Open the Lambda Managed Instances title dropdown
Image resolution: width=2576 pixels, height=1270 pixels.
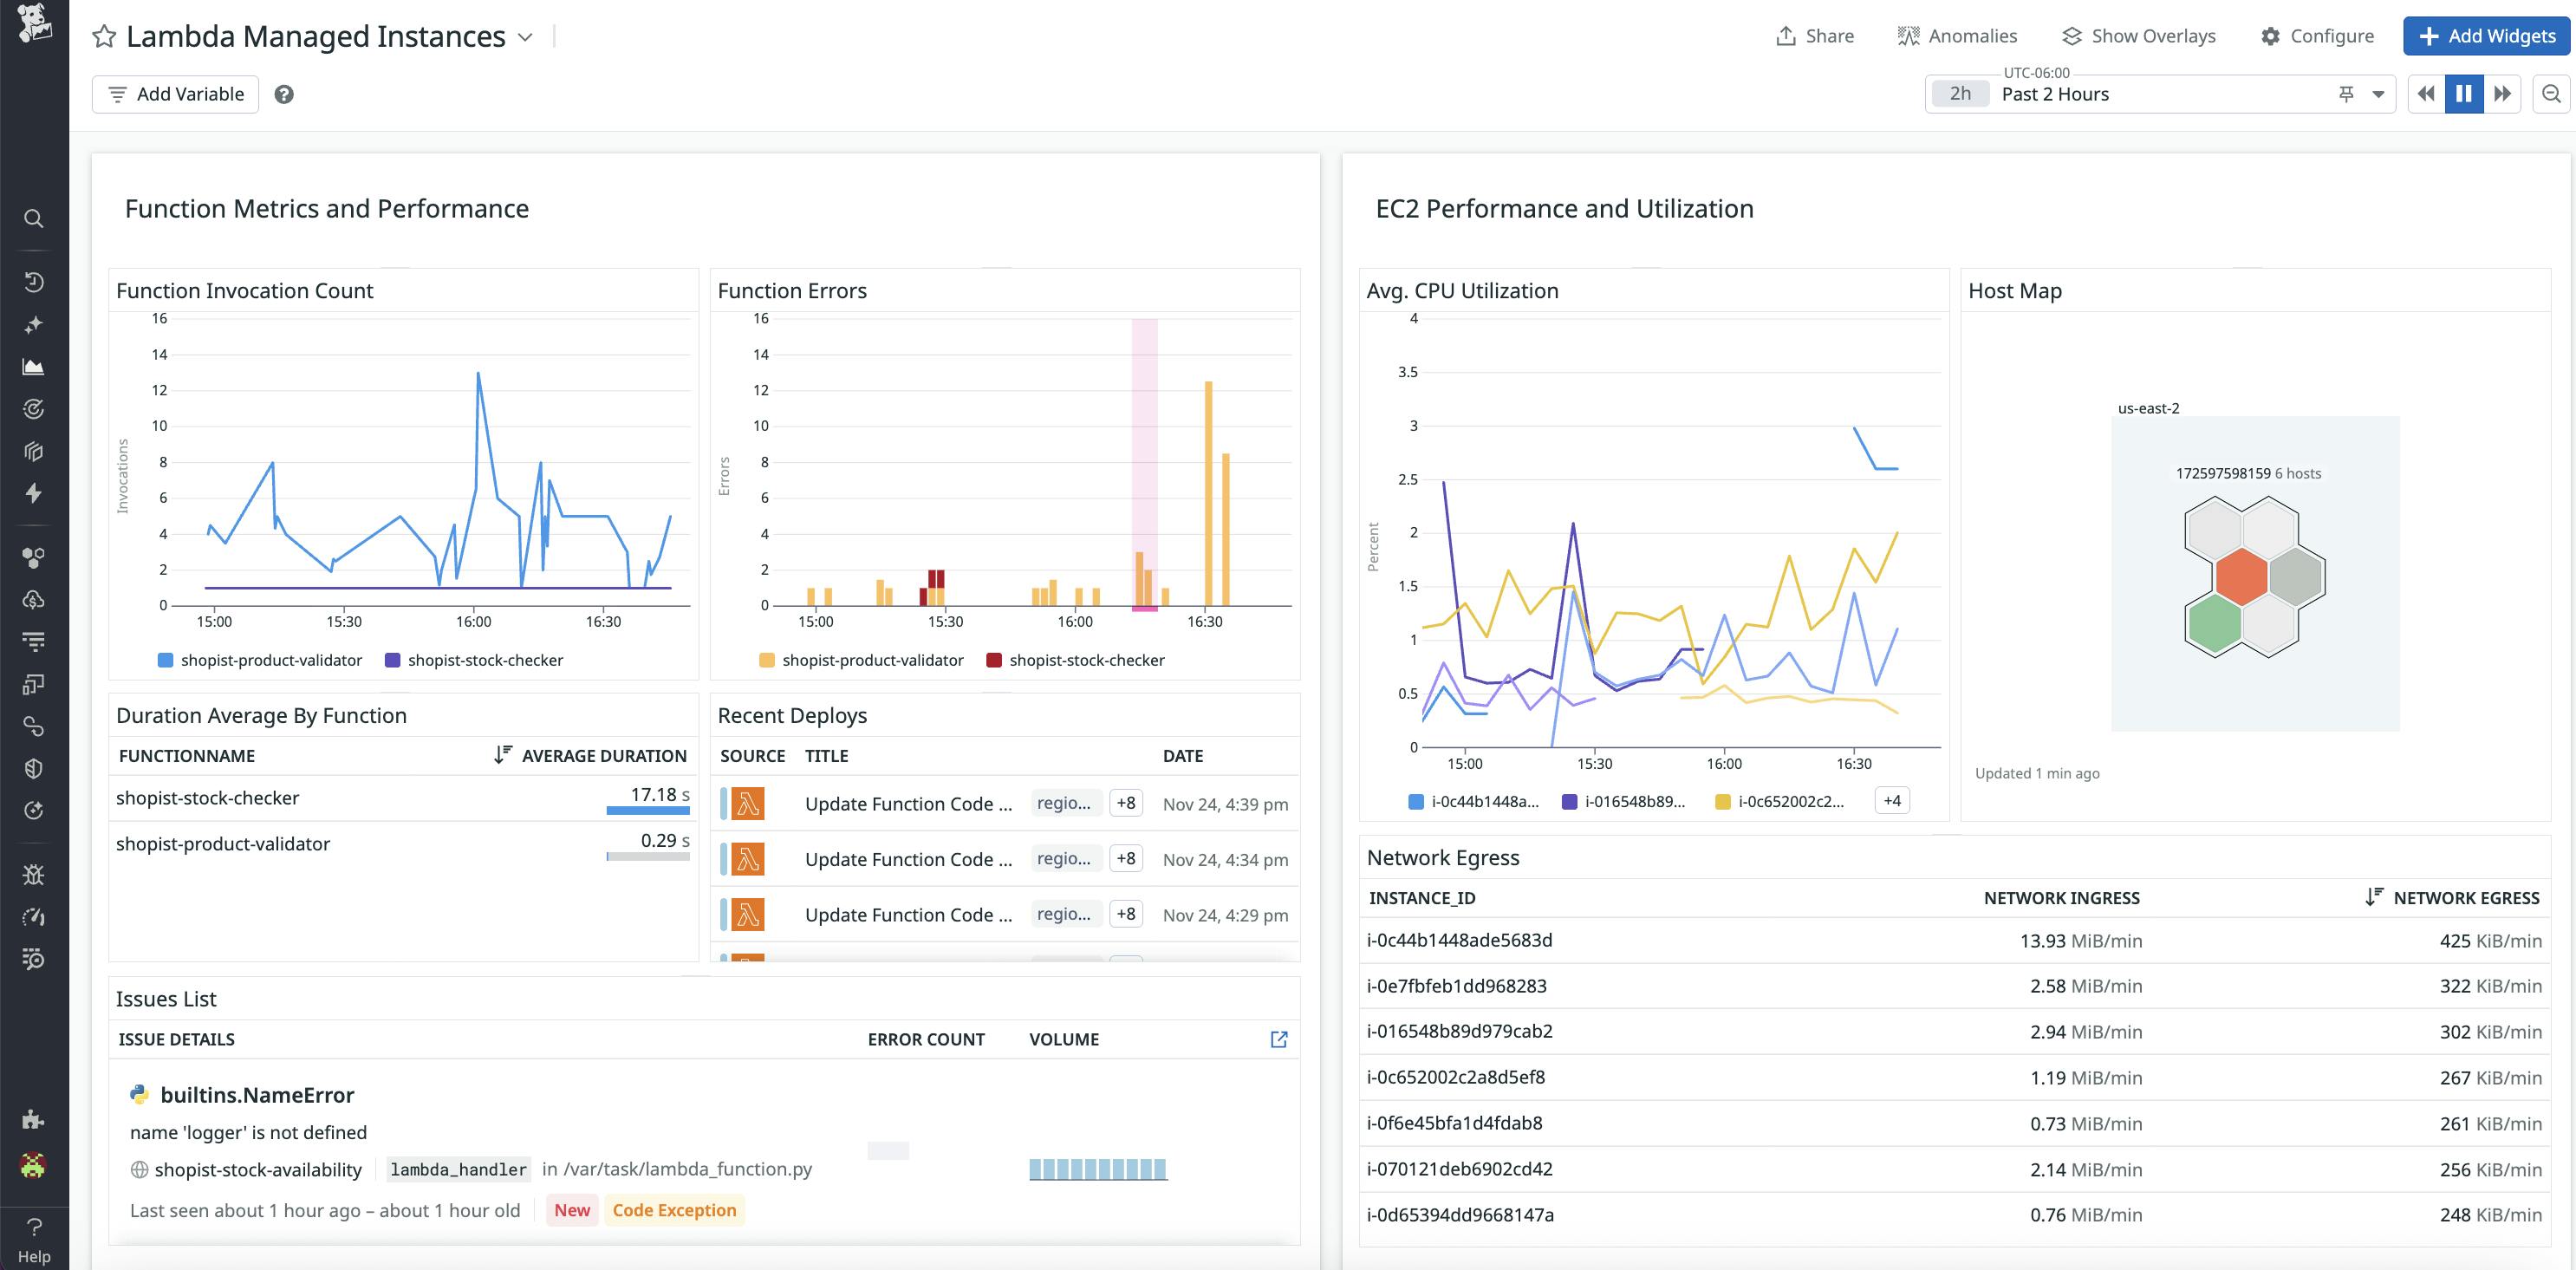click(x=527, y=36)
